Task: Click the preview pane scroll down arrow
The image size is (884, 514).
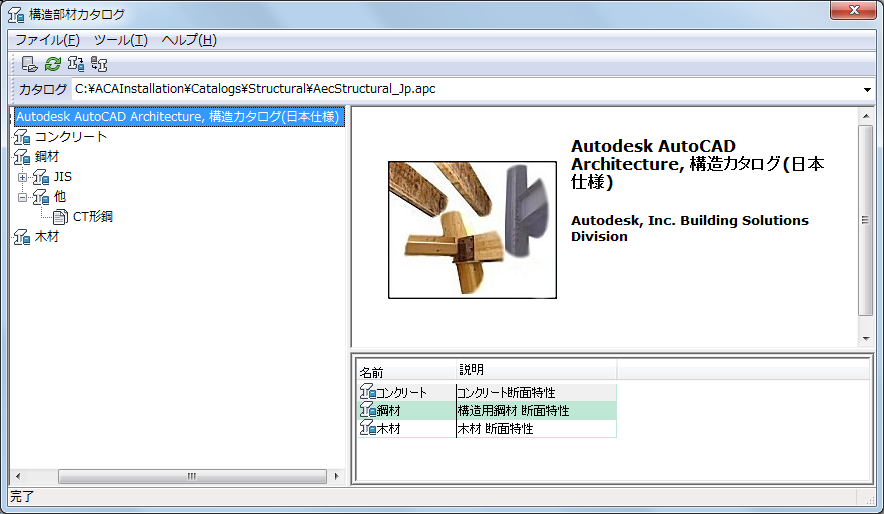Action: pos(865,338)
